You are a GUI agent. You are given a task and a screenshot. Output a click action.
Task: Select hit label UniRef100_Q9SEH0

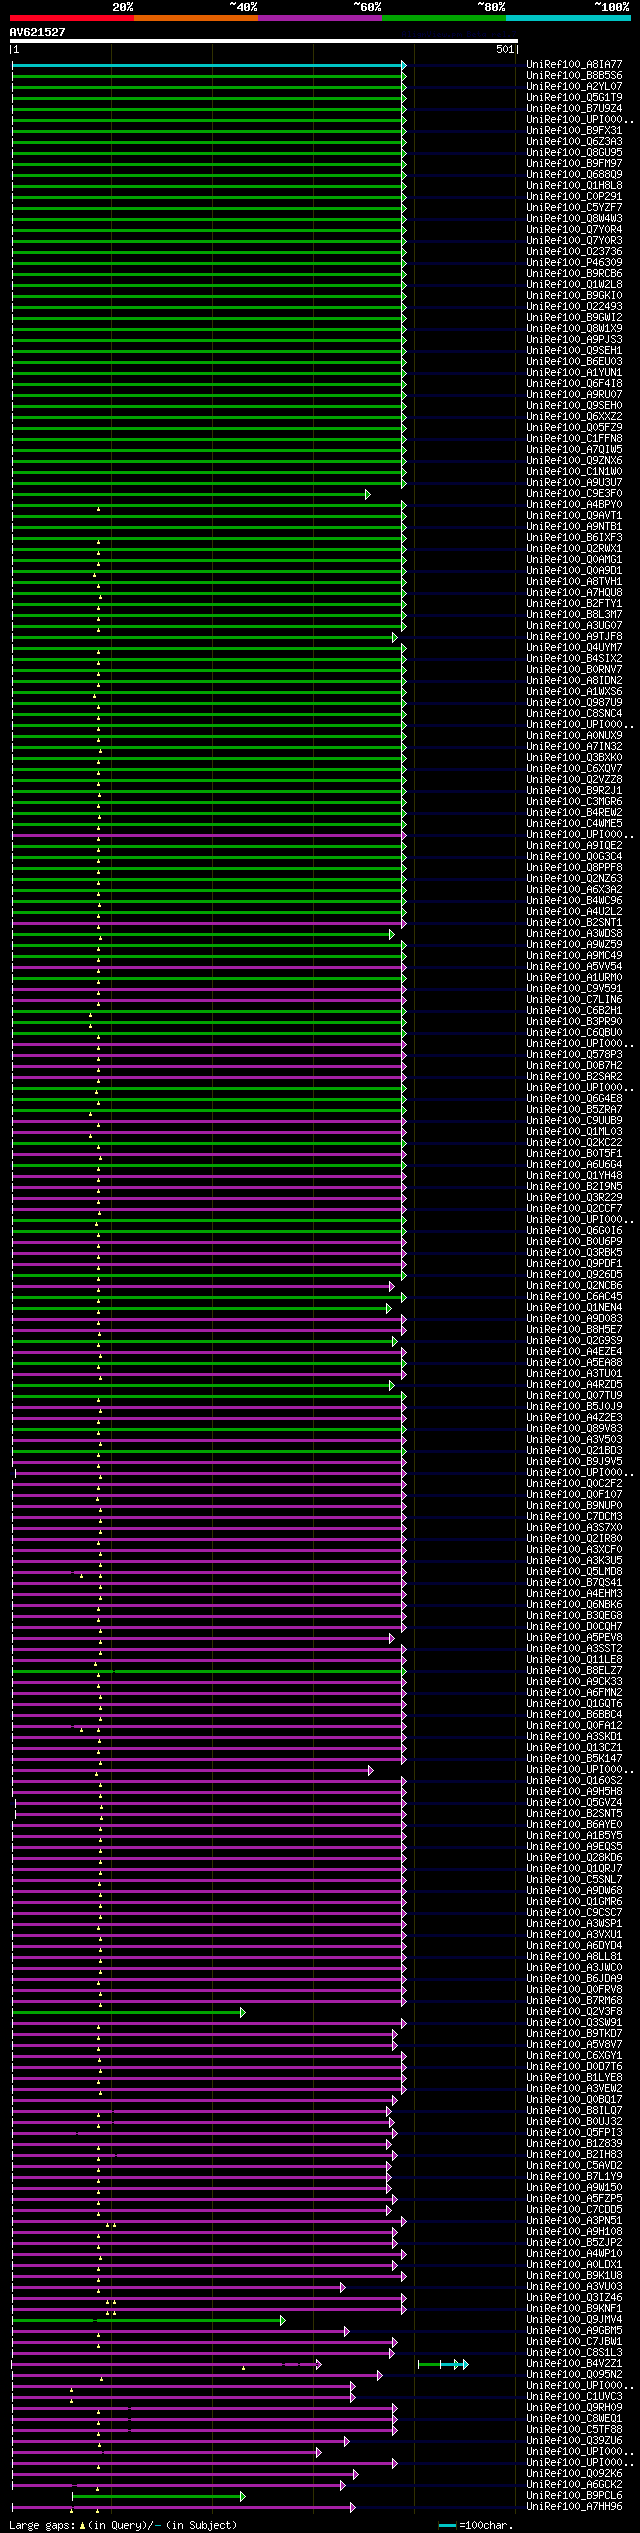pos(574,406)
